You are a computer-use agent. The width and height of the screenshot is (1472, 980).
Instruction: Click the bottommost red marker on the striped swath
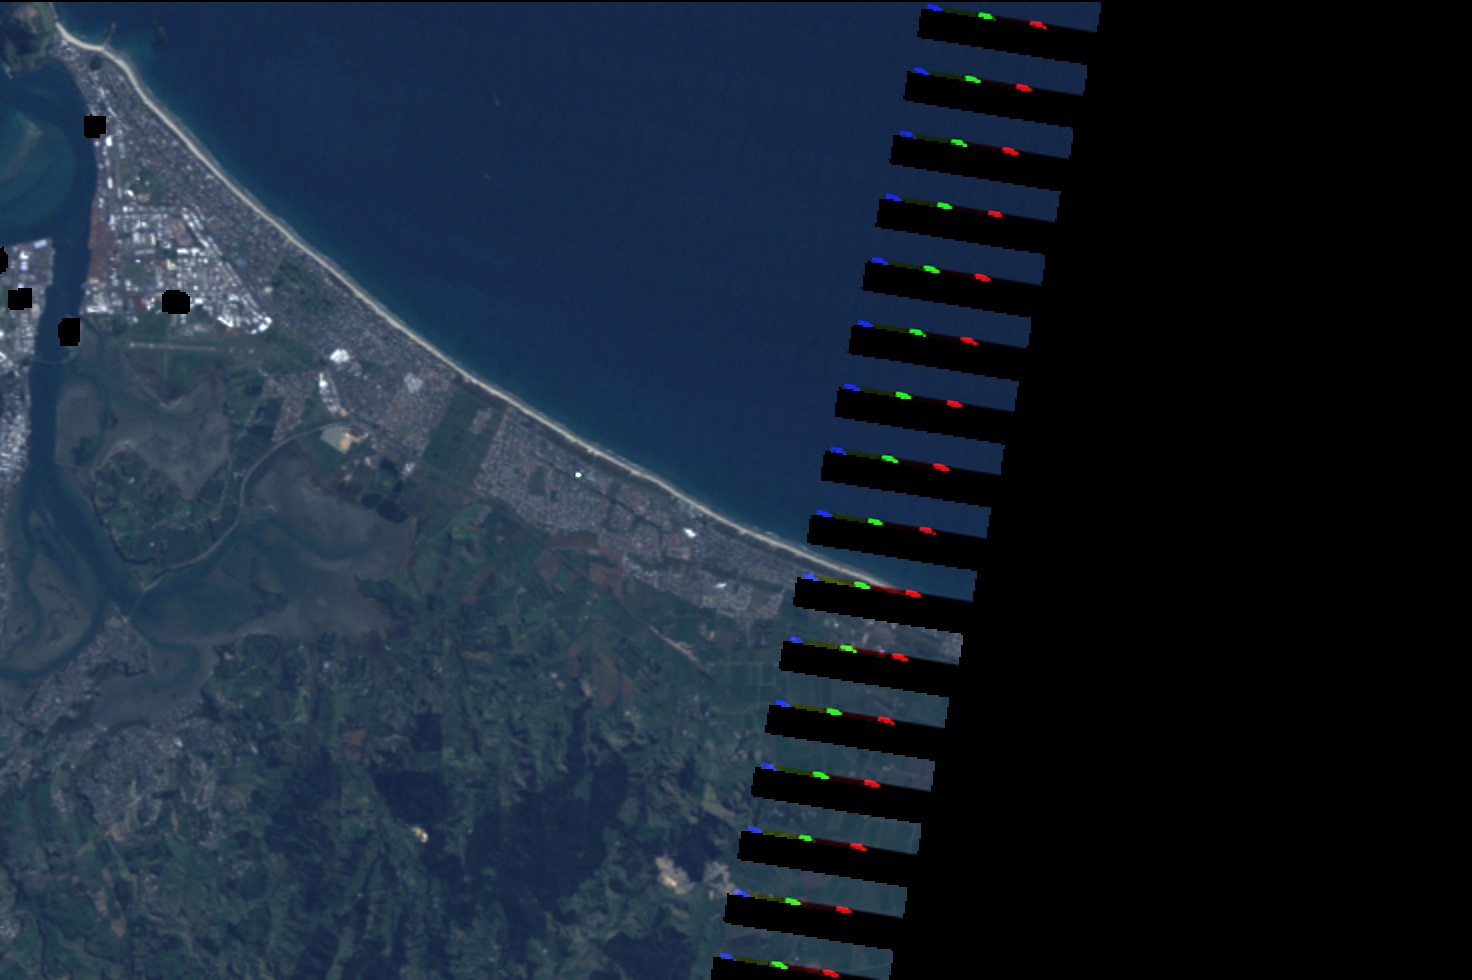pos(829,972)
